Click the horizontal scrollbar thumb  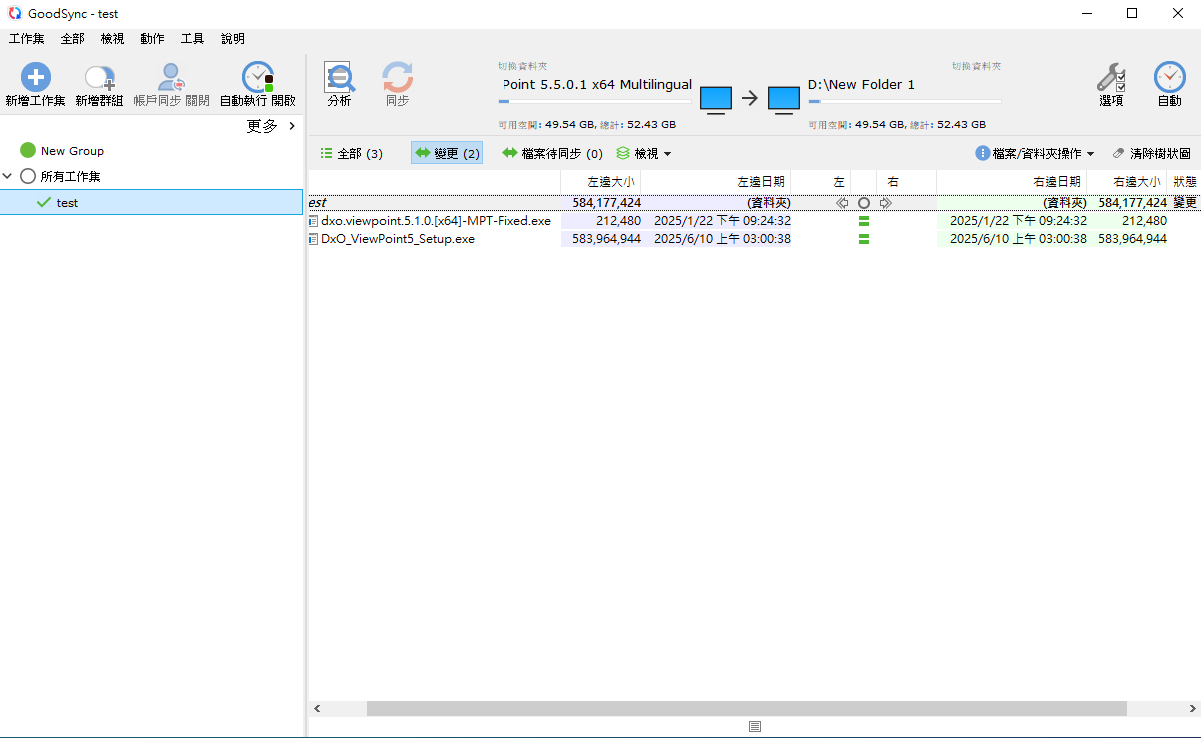tap(746, 708)
